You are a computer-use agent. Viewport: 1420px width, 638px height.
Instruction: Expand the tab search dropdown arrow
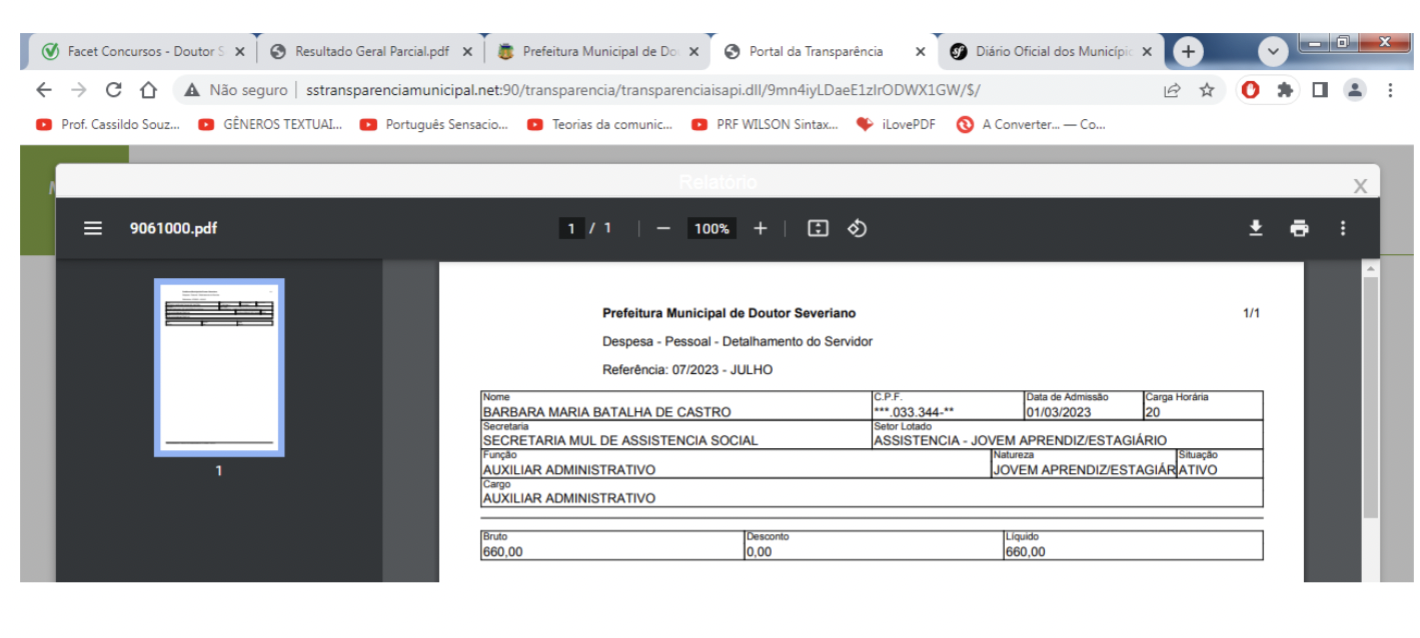point(1272,51)
